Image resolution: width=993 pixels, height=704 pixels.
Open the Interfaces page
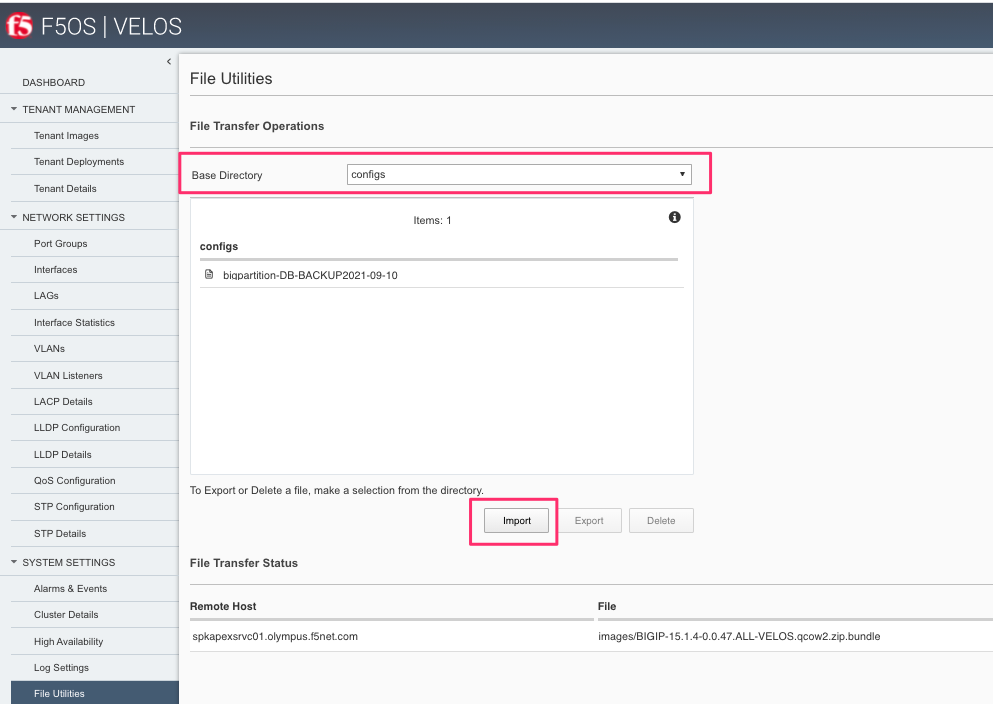coord(56,270)
